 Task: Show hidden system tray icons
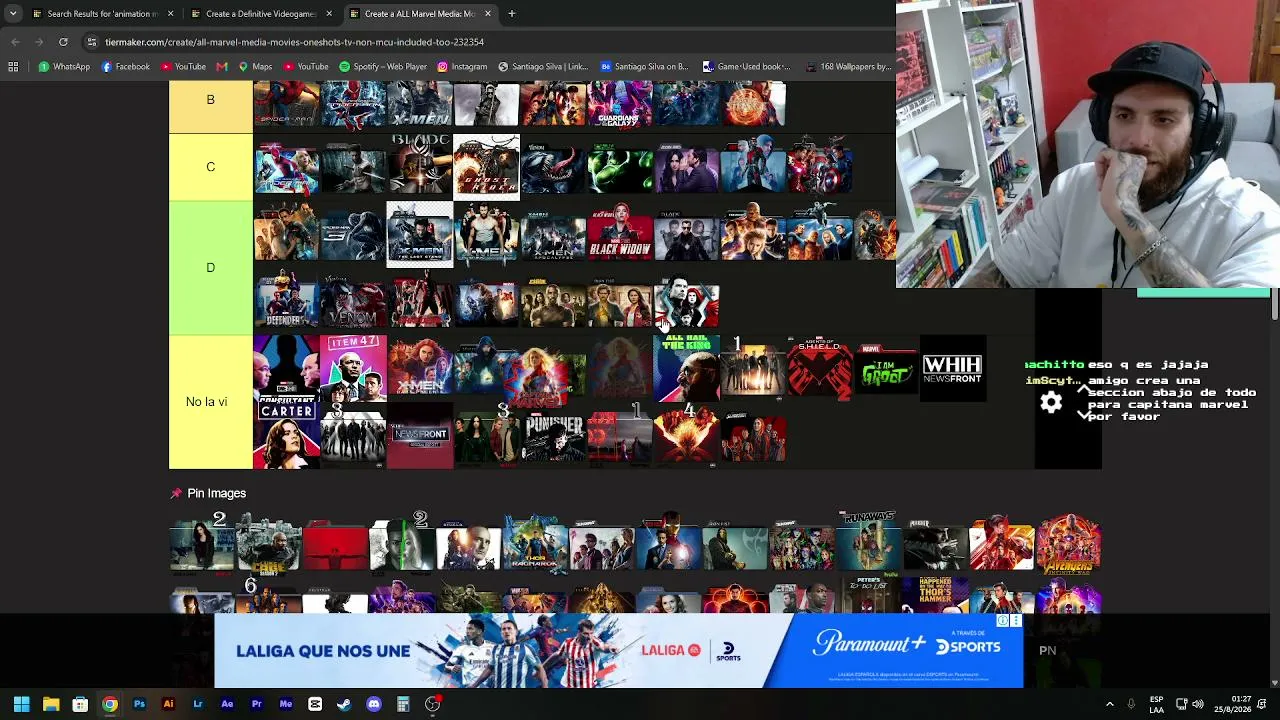click(x=1109, y=704)
